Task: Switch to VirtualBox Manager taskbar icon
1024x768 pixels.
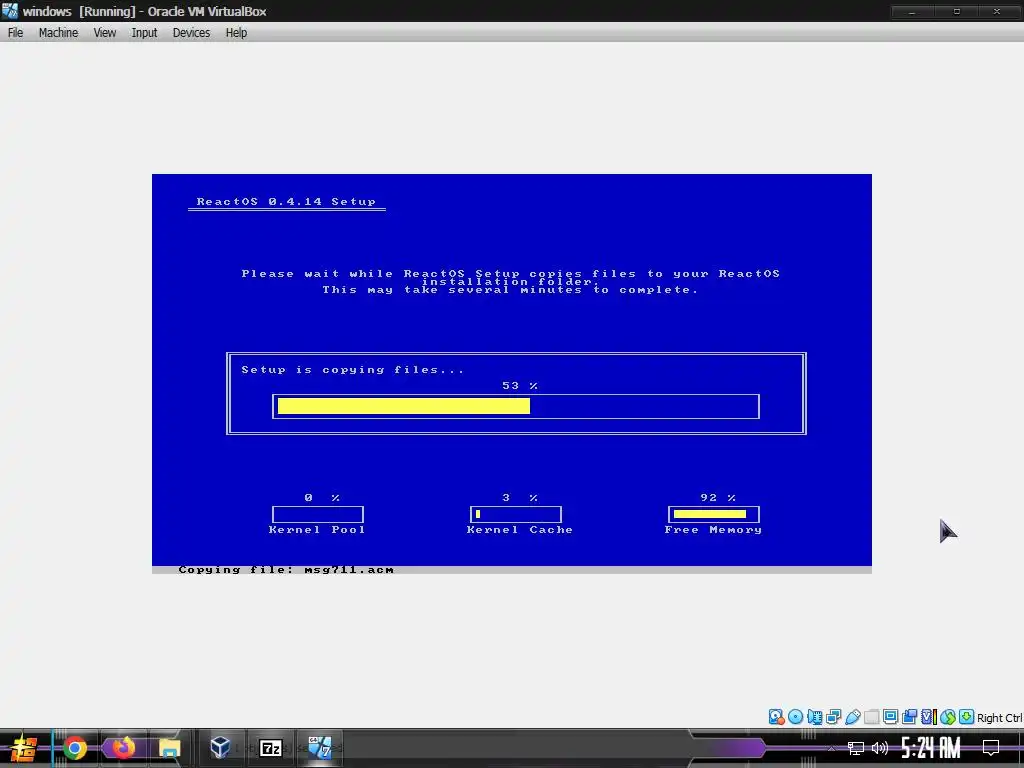Action: [x=220, y=748]
